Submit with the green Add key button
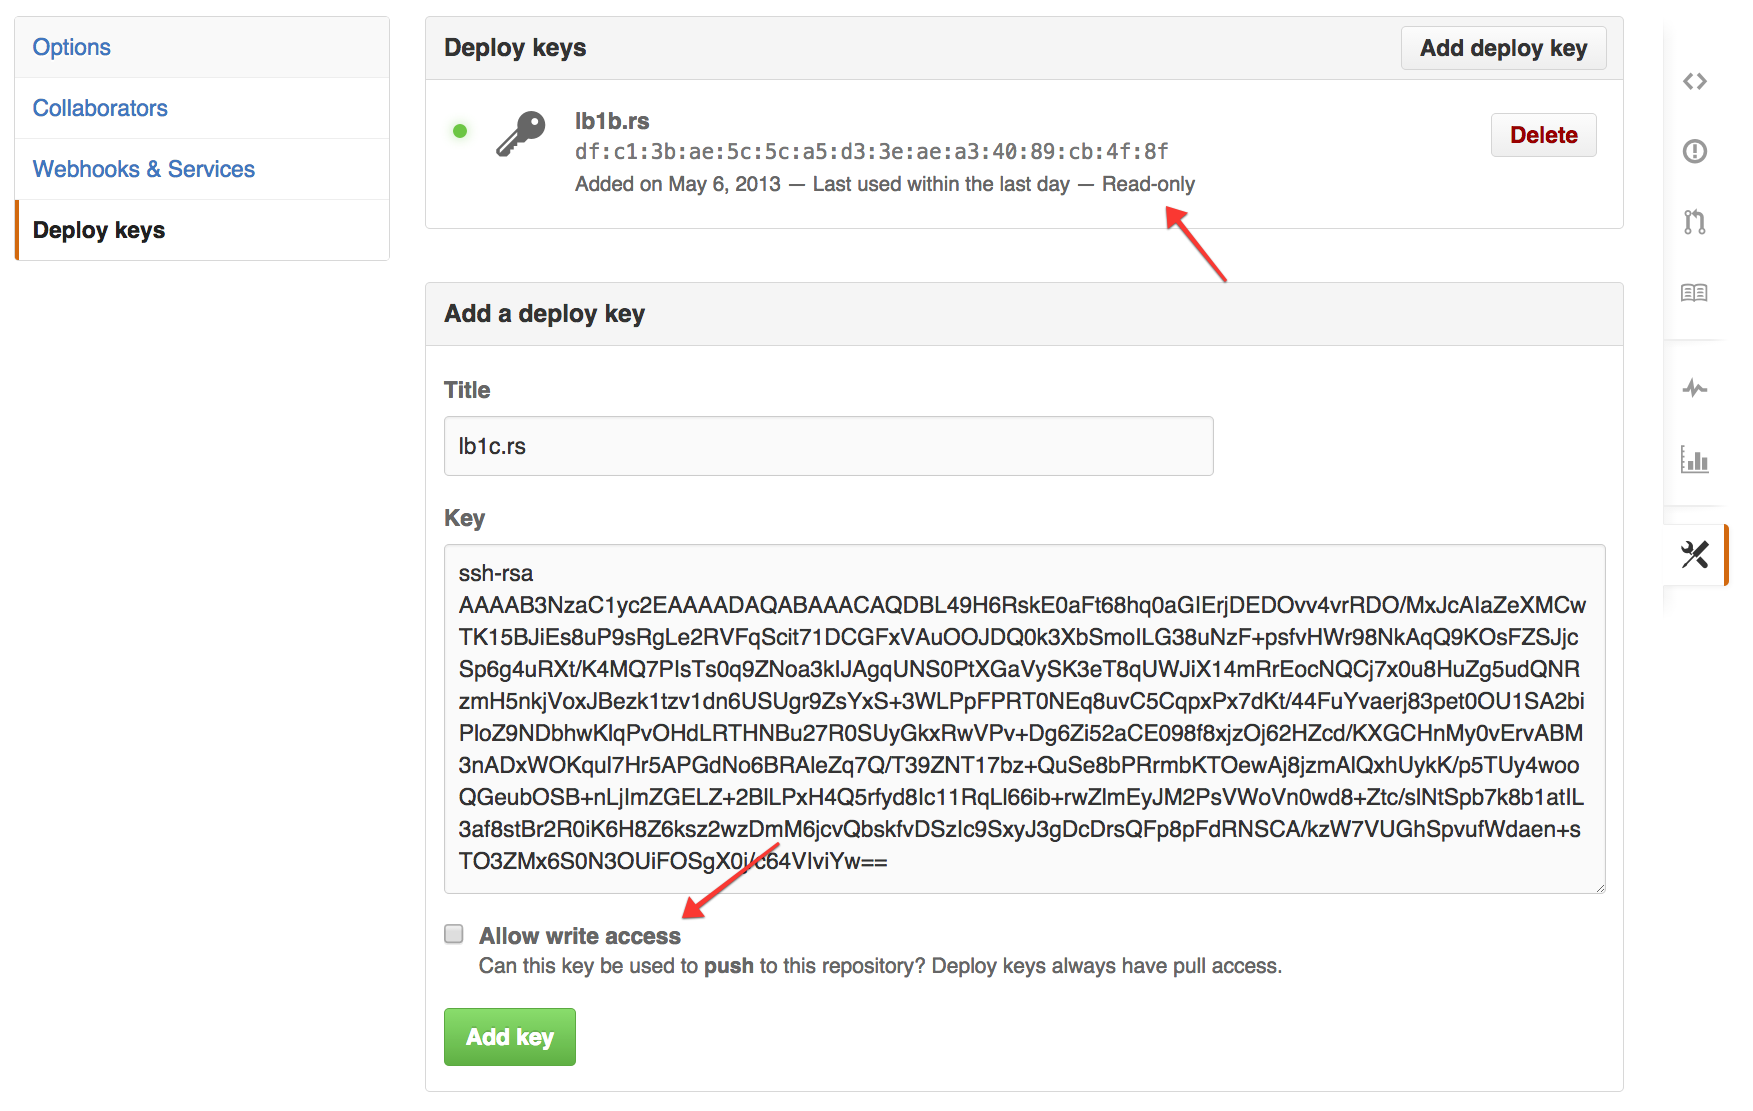This screenshot has height=1111, width=1753. [x=510, y=1037]
